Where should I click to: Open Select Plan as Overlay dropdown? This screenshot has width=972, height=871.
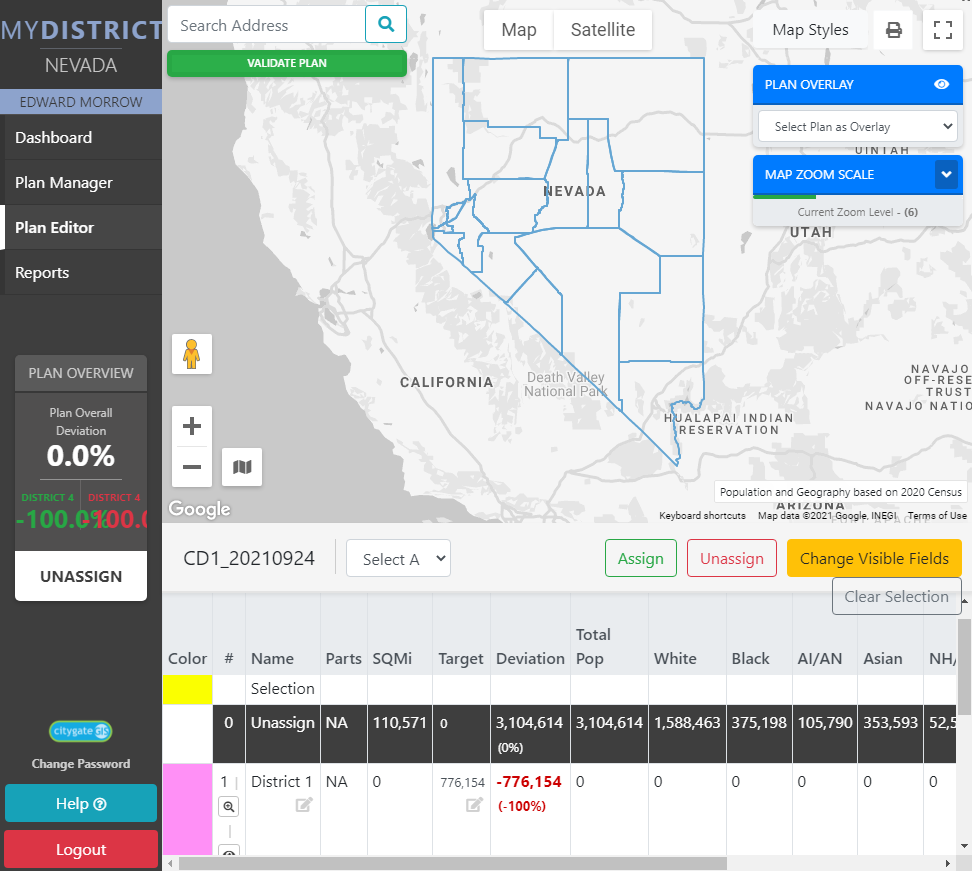857,127
